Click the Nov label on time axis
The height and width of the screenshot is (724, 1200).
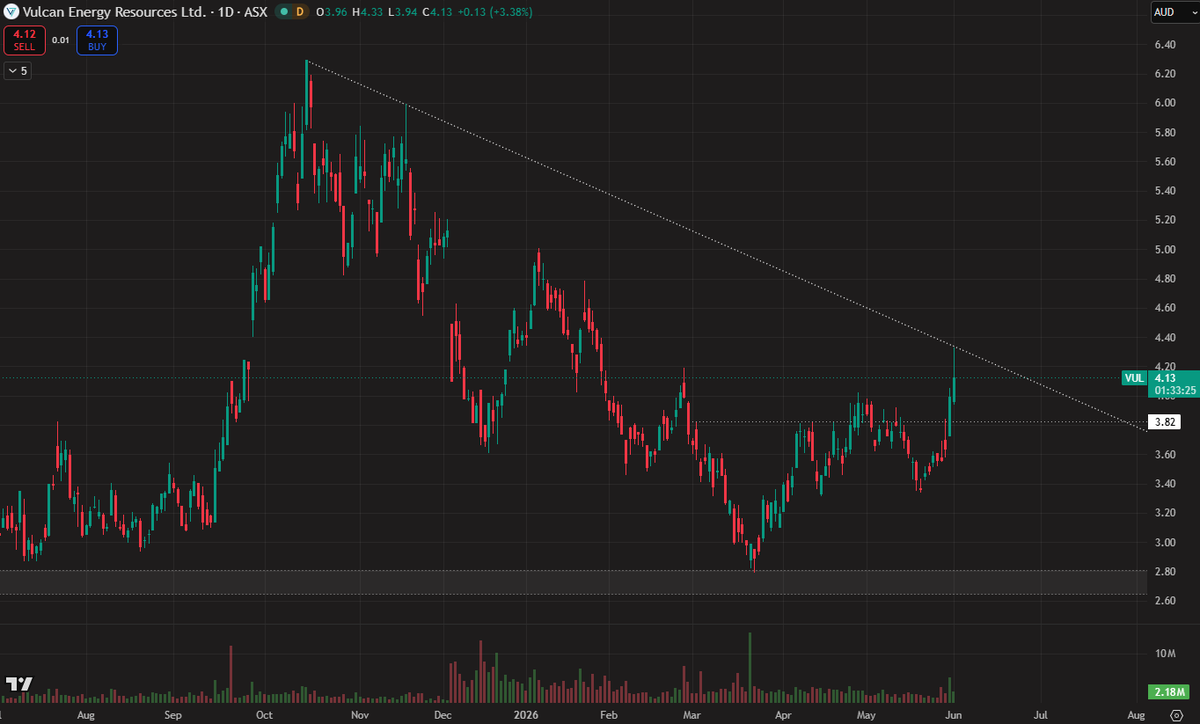[x=360, y=716]
